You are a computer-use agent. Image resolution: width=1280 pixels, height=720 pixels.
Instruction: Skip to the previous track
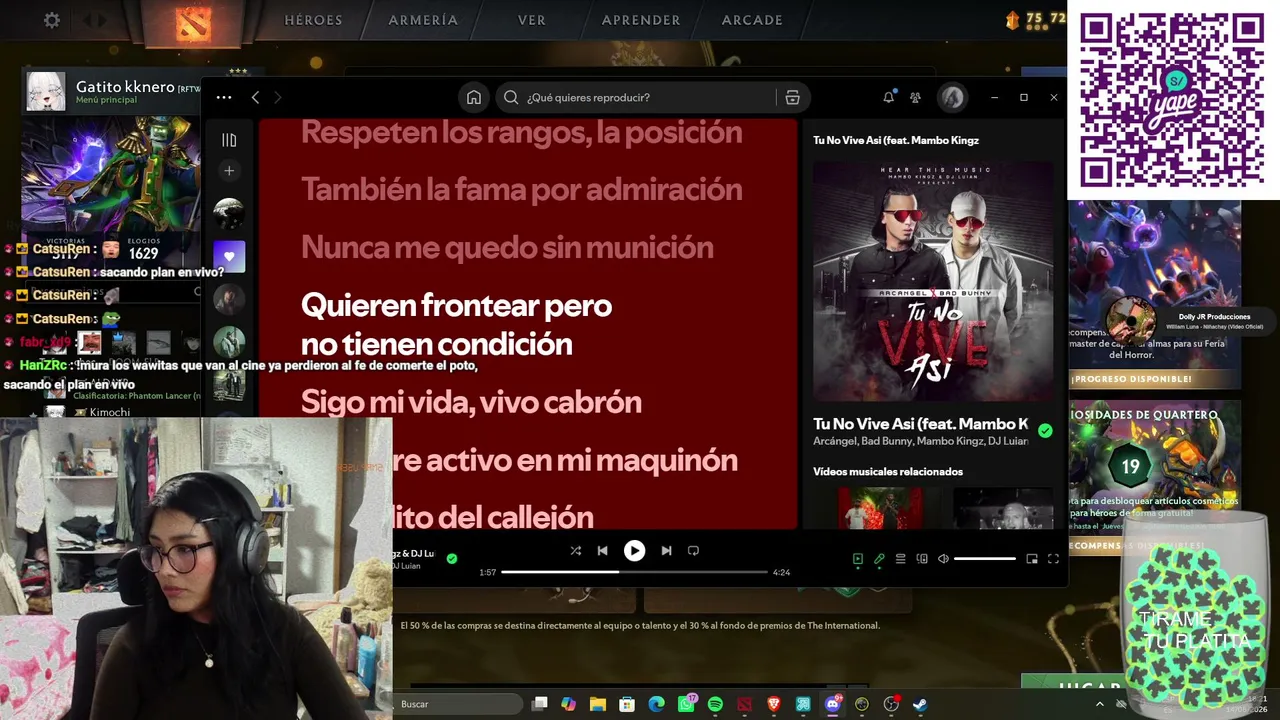(x=602, y=550)
